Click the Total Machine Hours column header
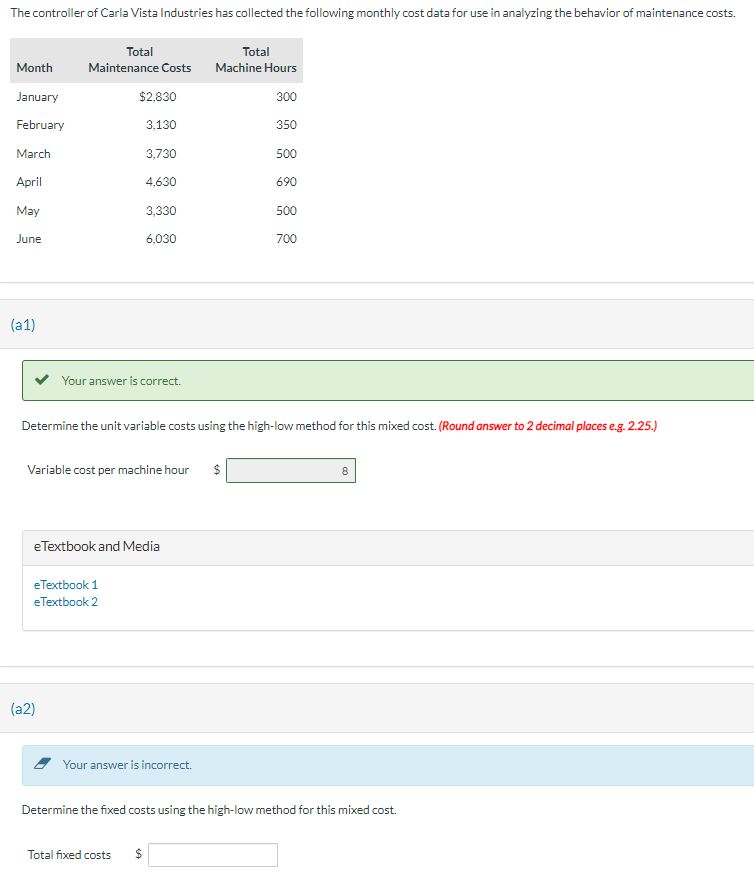Image resolution: width=754 pixels, height=885 pixels. (x=256, y=60)
